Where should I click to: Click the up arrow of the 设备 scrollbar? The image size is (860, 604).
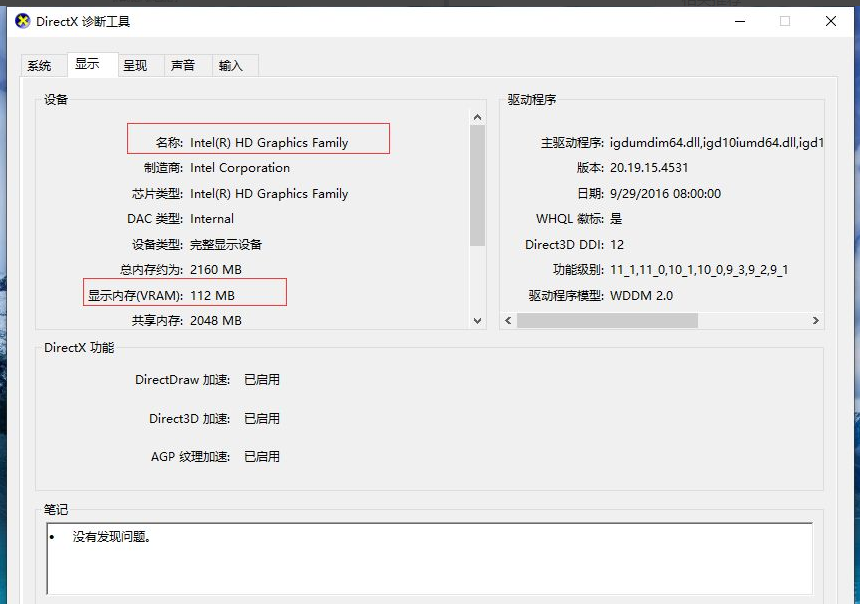coord(478,115)
